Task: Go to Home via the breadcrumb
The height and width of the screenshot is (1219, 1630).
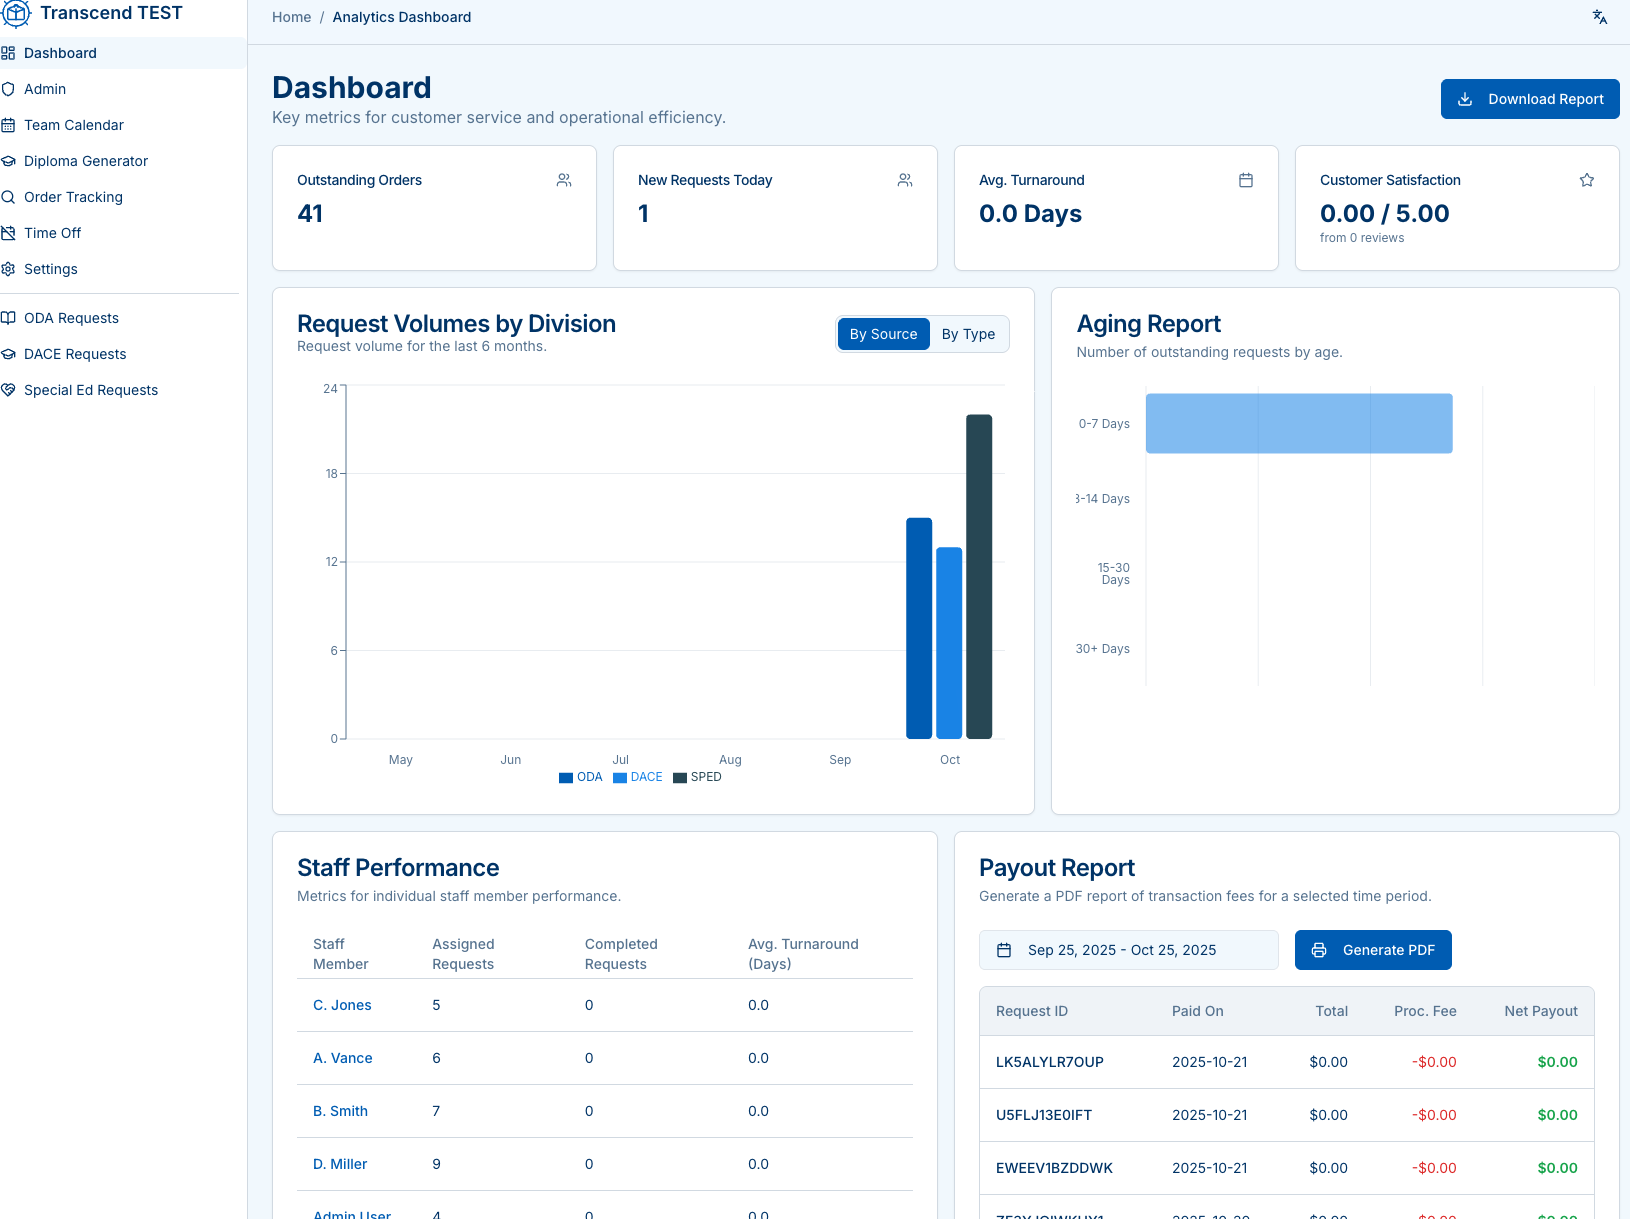Action: pos(291,17)
